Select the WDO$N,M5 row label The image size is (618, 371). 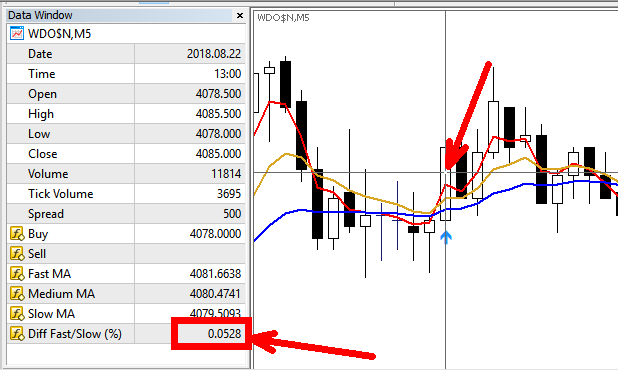pyautogui.click(x=60, y=34)
